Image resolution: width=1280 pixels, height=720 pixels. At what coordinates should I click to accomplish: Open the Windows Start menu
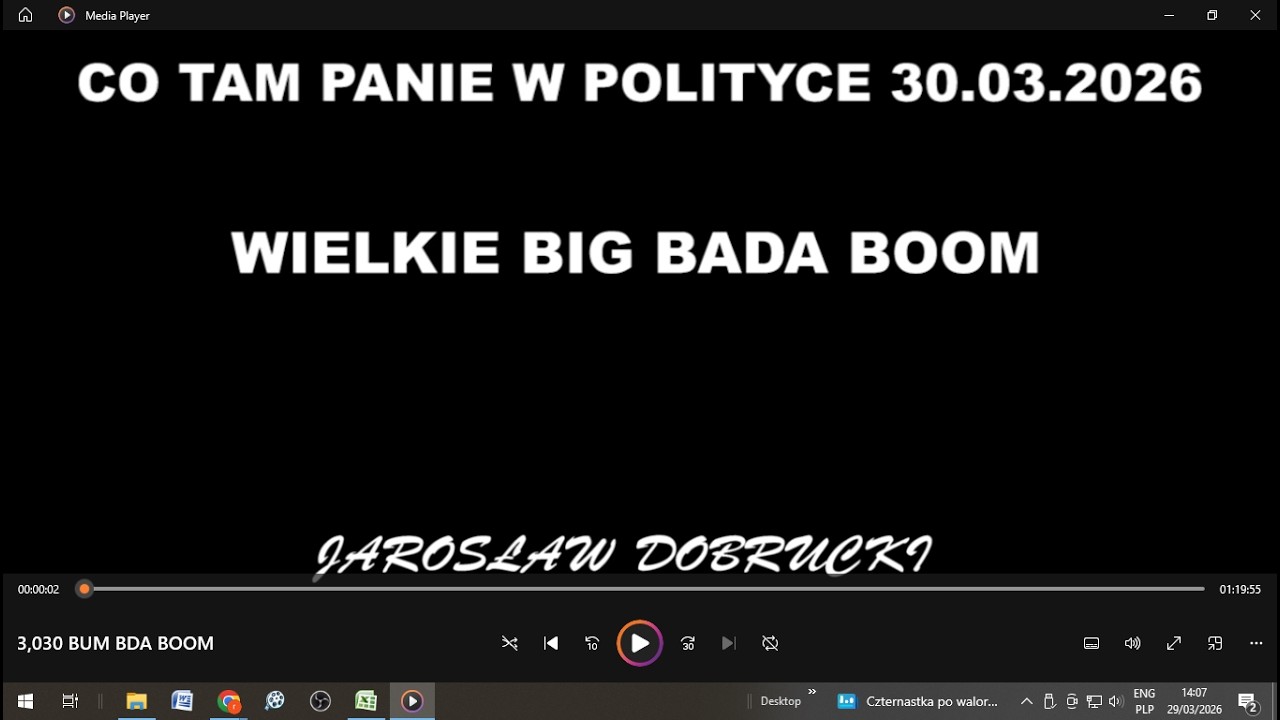click(x=25, y=701)
